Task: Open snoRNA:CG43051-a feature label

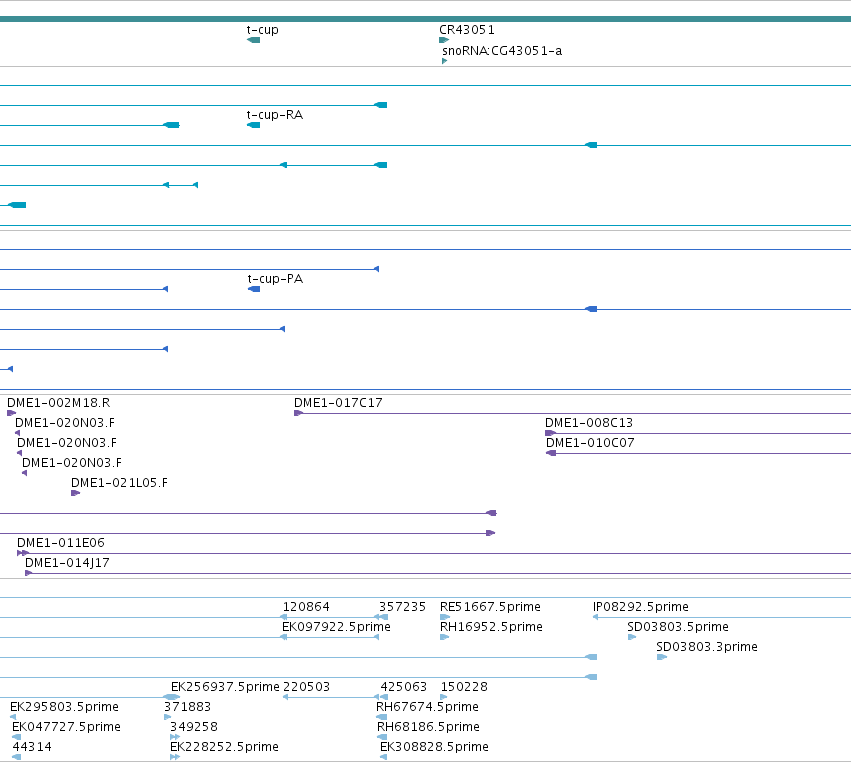Action: (502, 50)
